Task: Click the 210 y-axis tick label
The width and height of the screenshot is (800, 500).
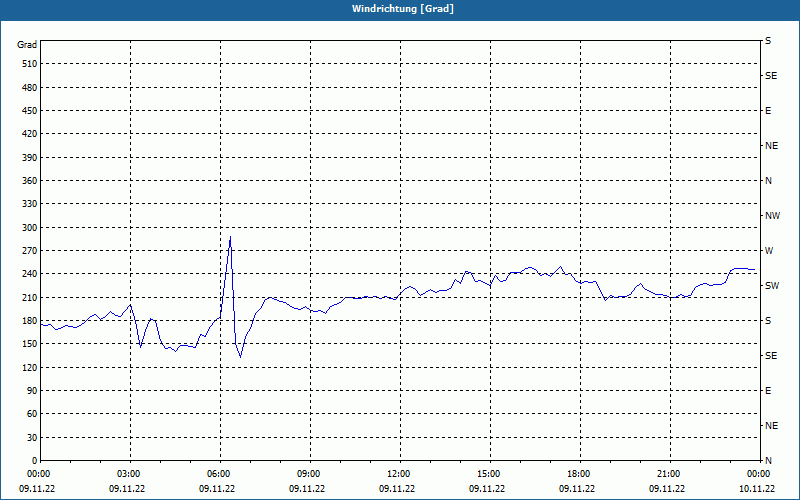Action: [x=30, y=297]
